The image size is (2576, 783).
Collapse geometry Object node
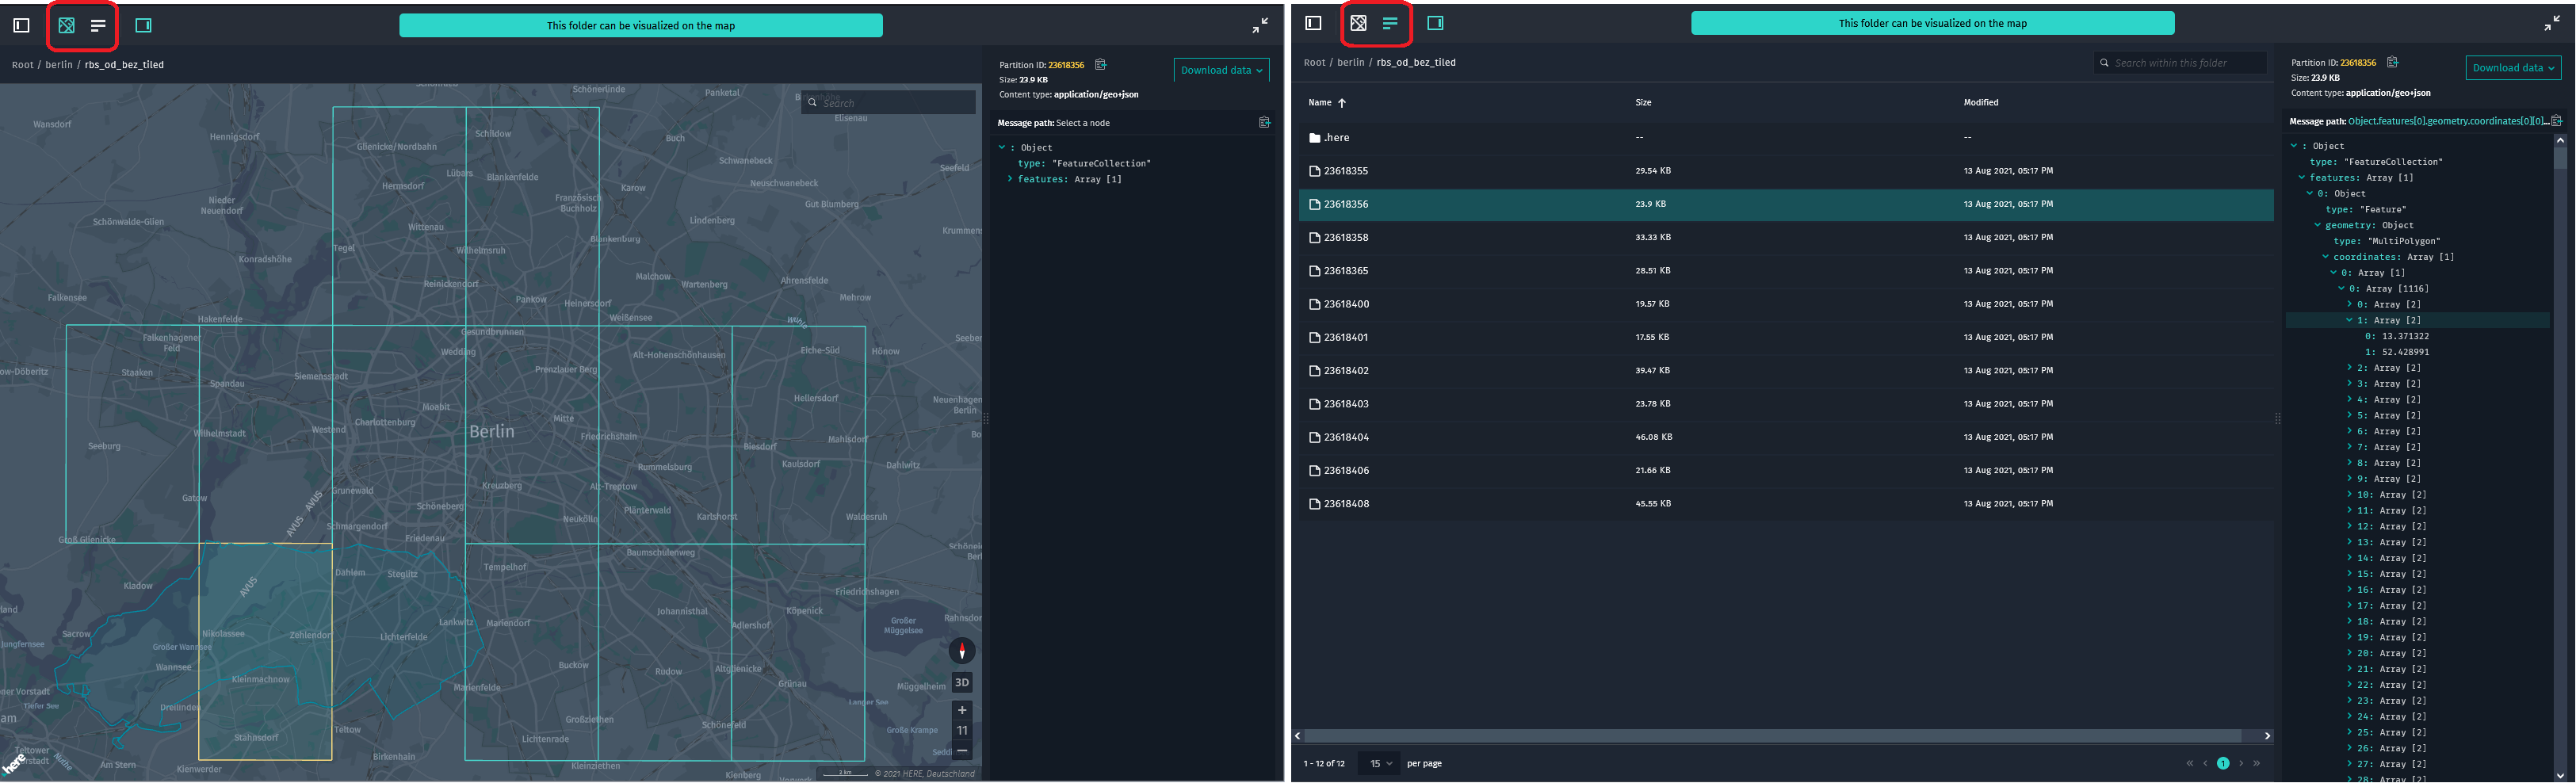[2318, 225]
